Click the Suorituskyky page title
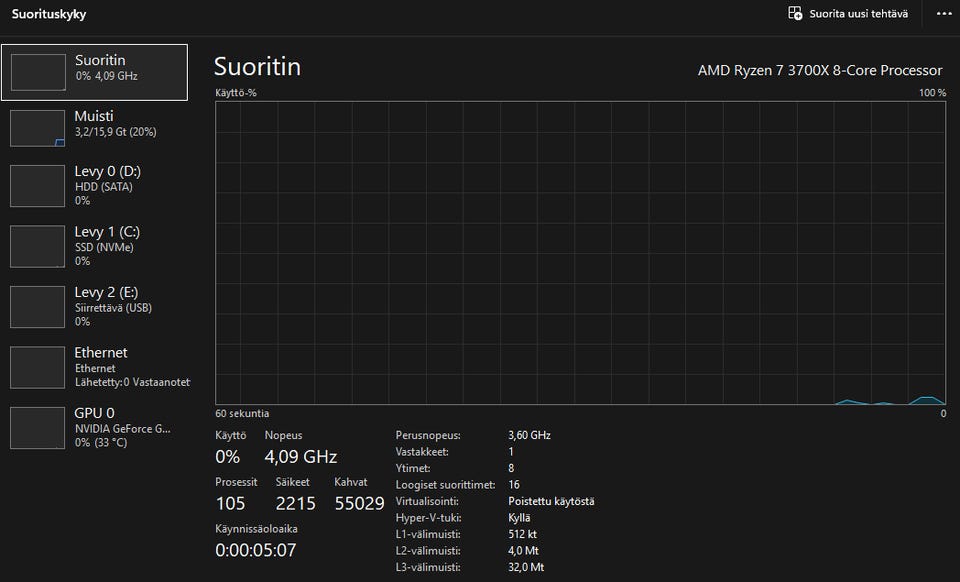The width and height of the screenshot is (960, 582). click(49, 14)
